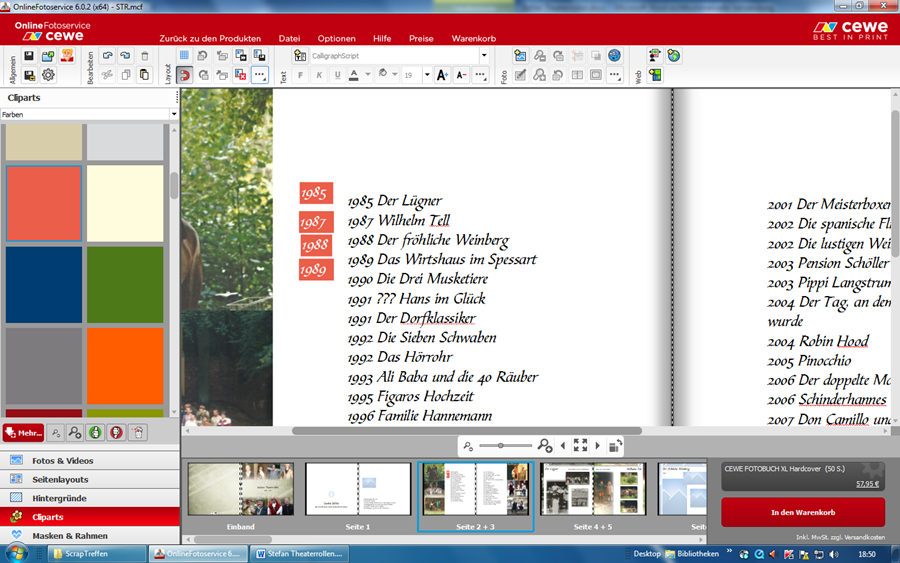
Task: Decrease the font size with A-
Action: [x=461, y=75]
